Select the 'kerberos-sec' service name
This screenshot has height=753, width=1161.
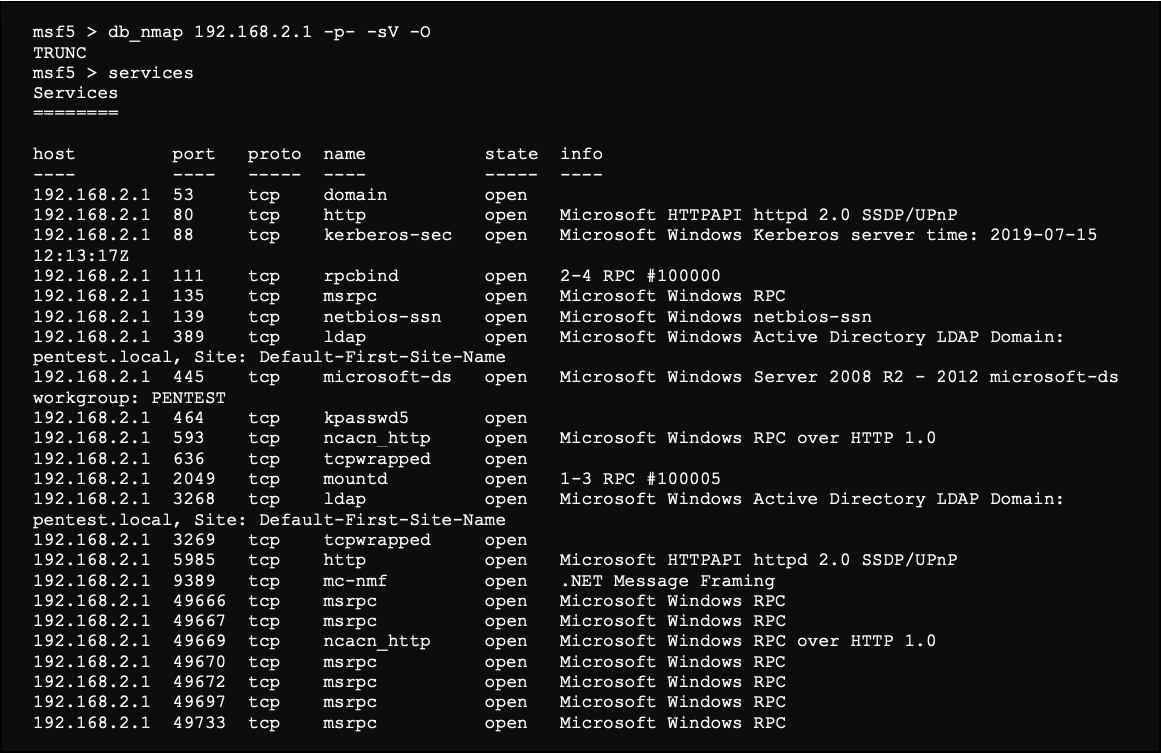click(387, 235)
